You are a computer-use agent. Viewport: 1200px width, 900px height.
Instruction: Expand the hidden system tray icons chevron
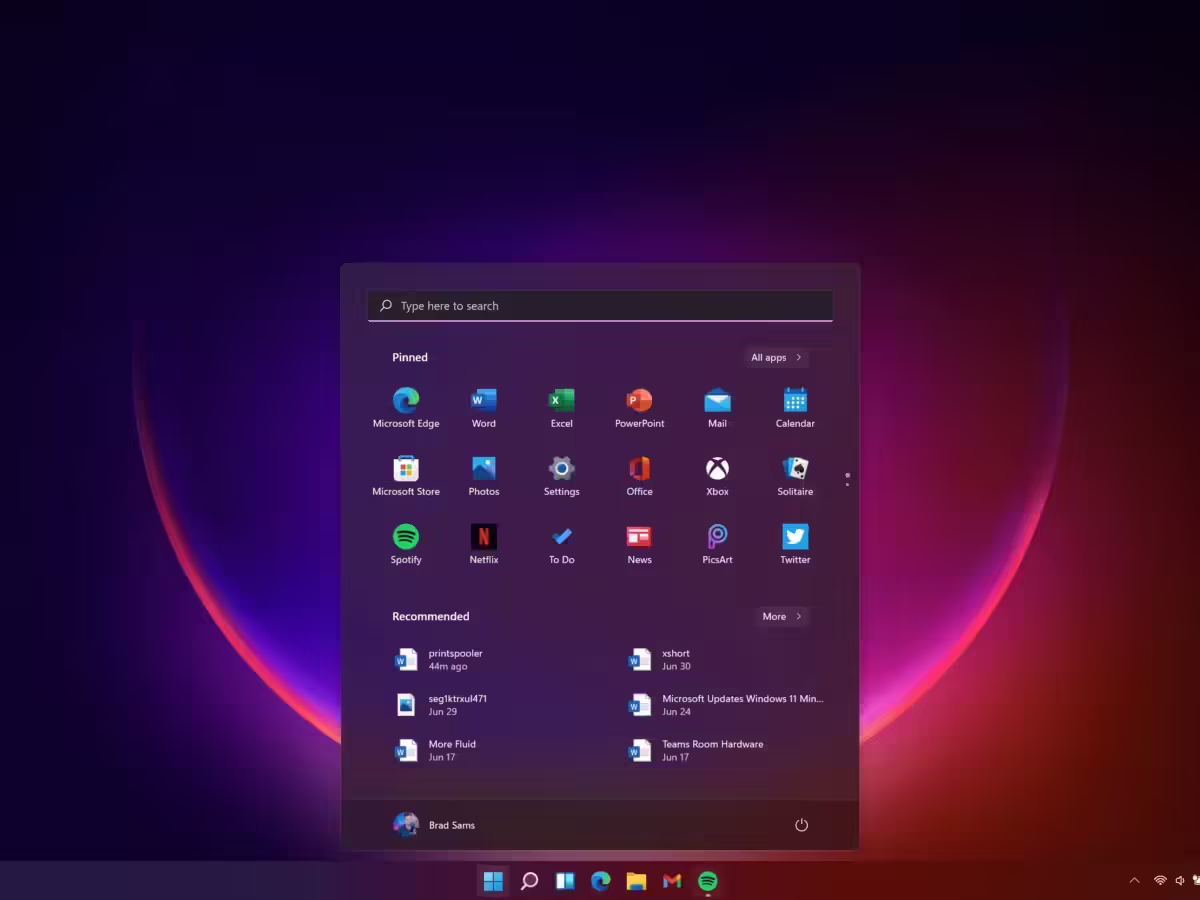pyautogui.click(x=1134, y=881)
